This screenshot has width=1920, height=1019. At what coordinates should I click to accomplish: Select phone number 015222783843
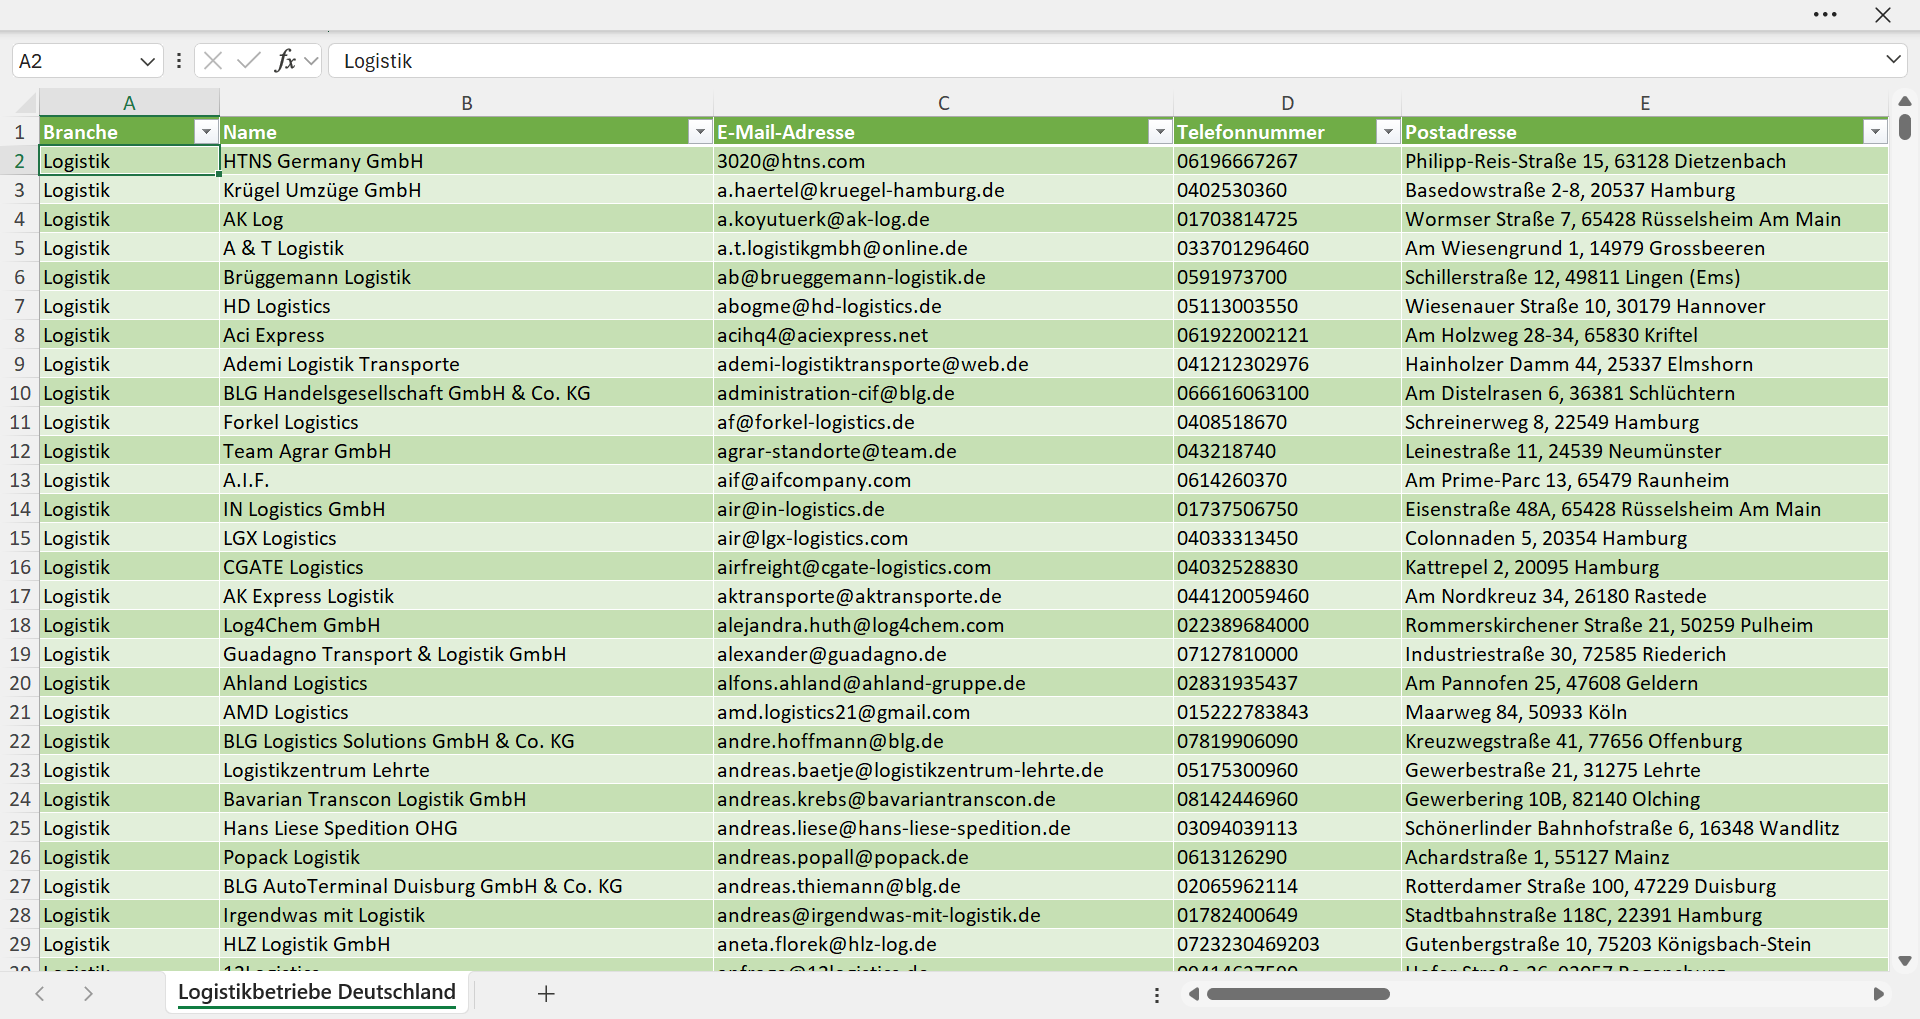(1287, 712)
